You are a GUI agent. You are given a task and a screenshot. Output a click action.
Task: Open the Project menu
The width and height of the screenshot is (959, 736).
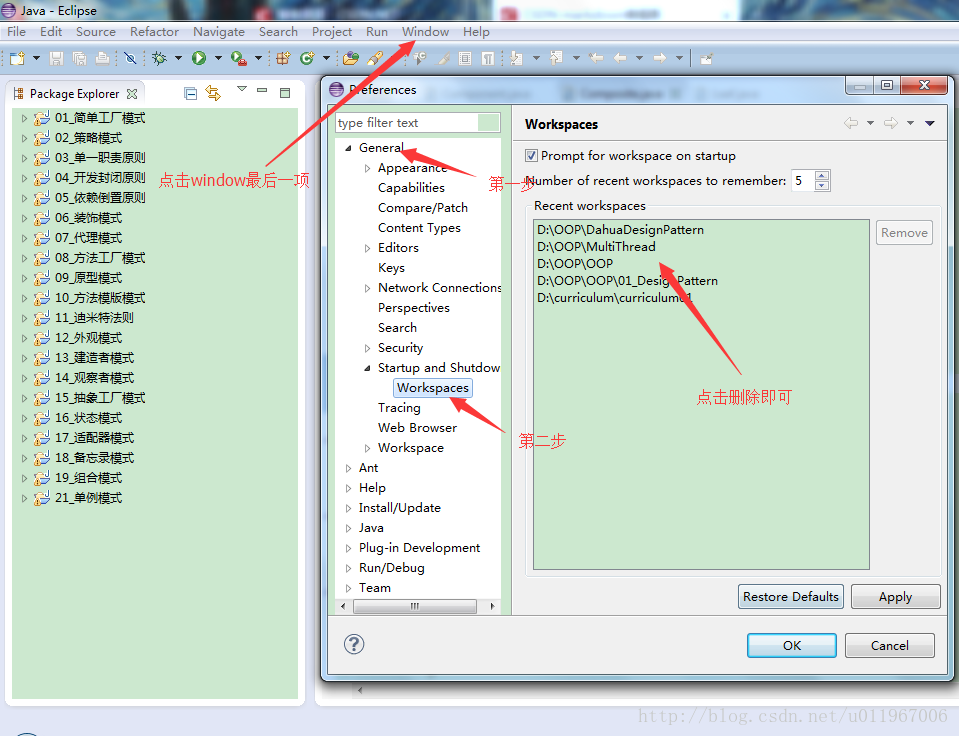click(331, 32)
